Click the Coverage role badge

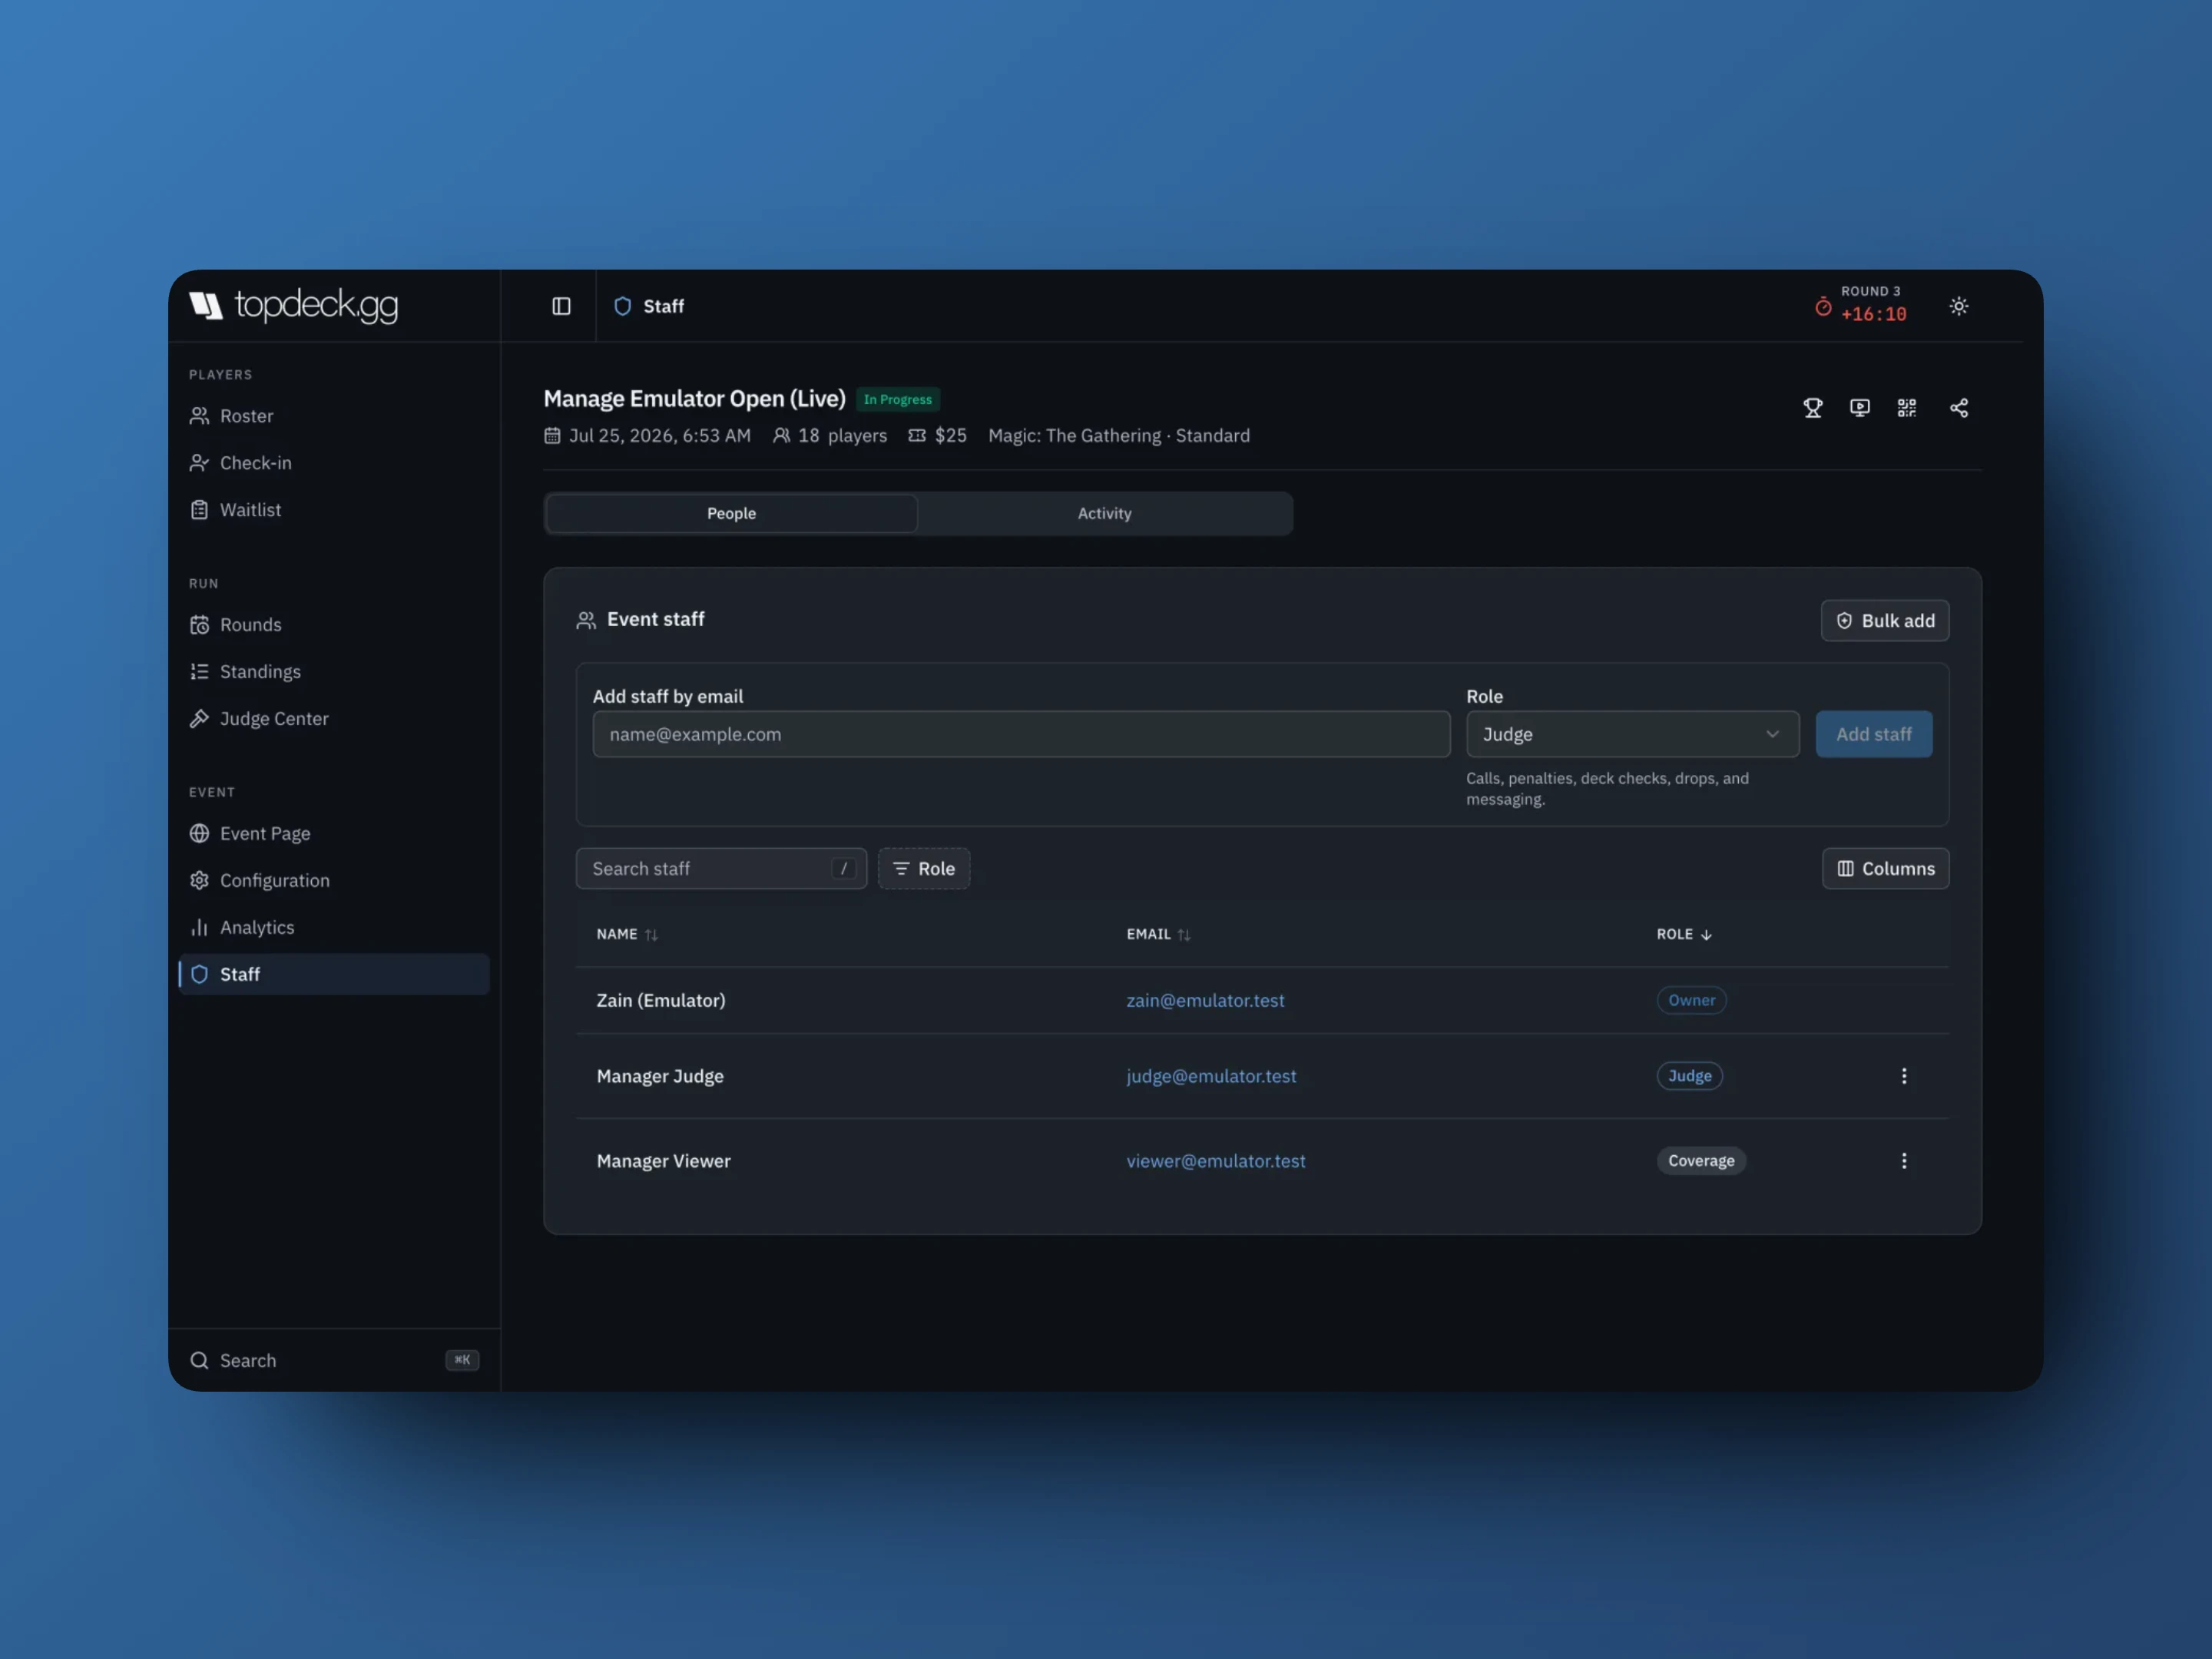[x=1701, y=1162]
